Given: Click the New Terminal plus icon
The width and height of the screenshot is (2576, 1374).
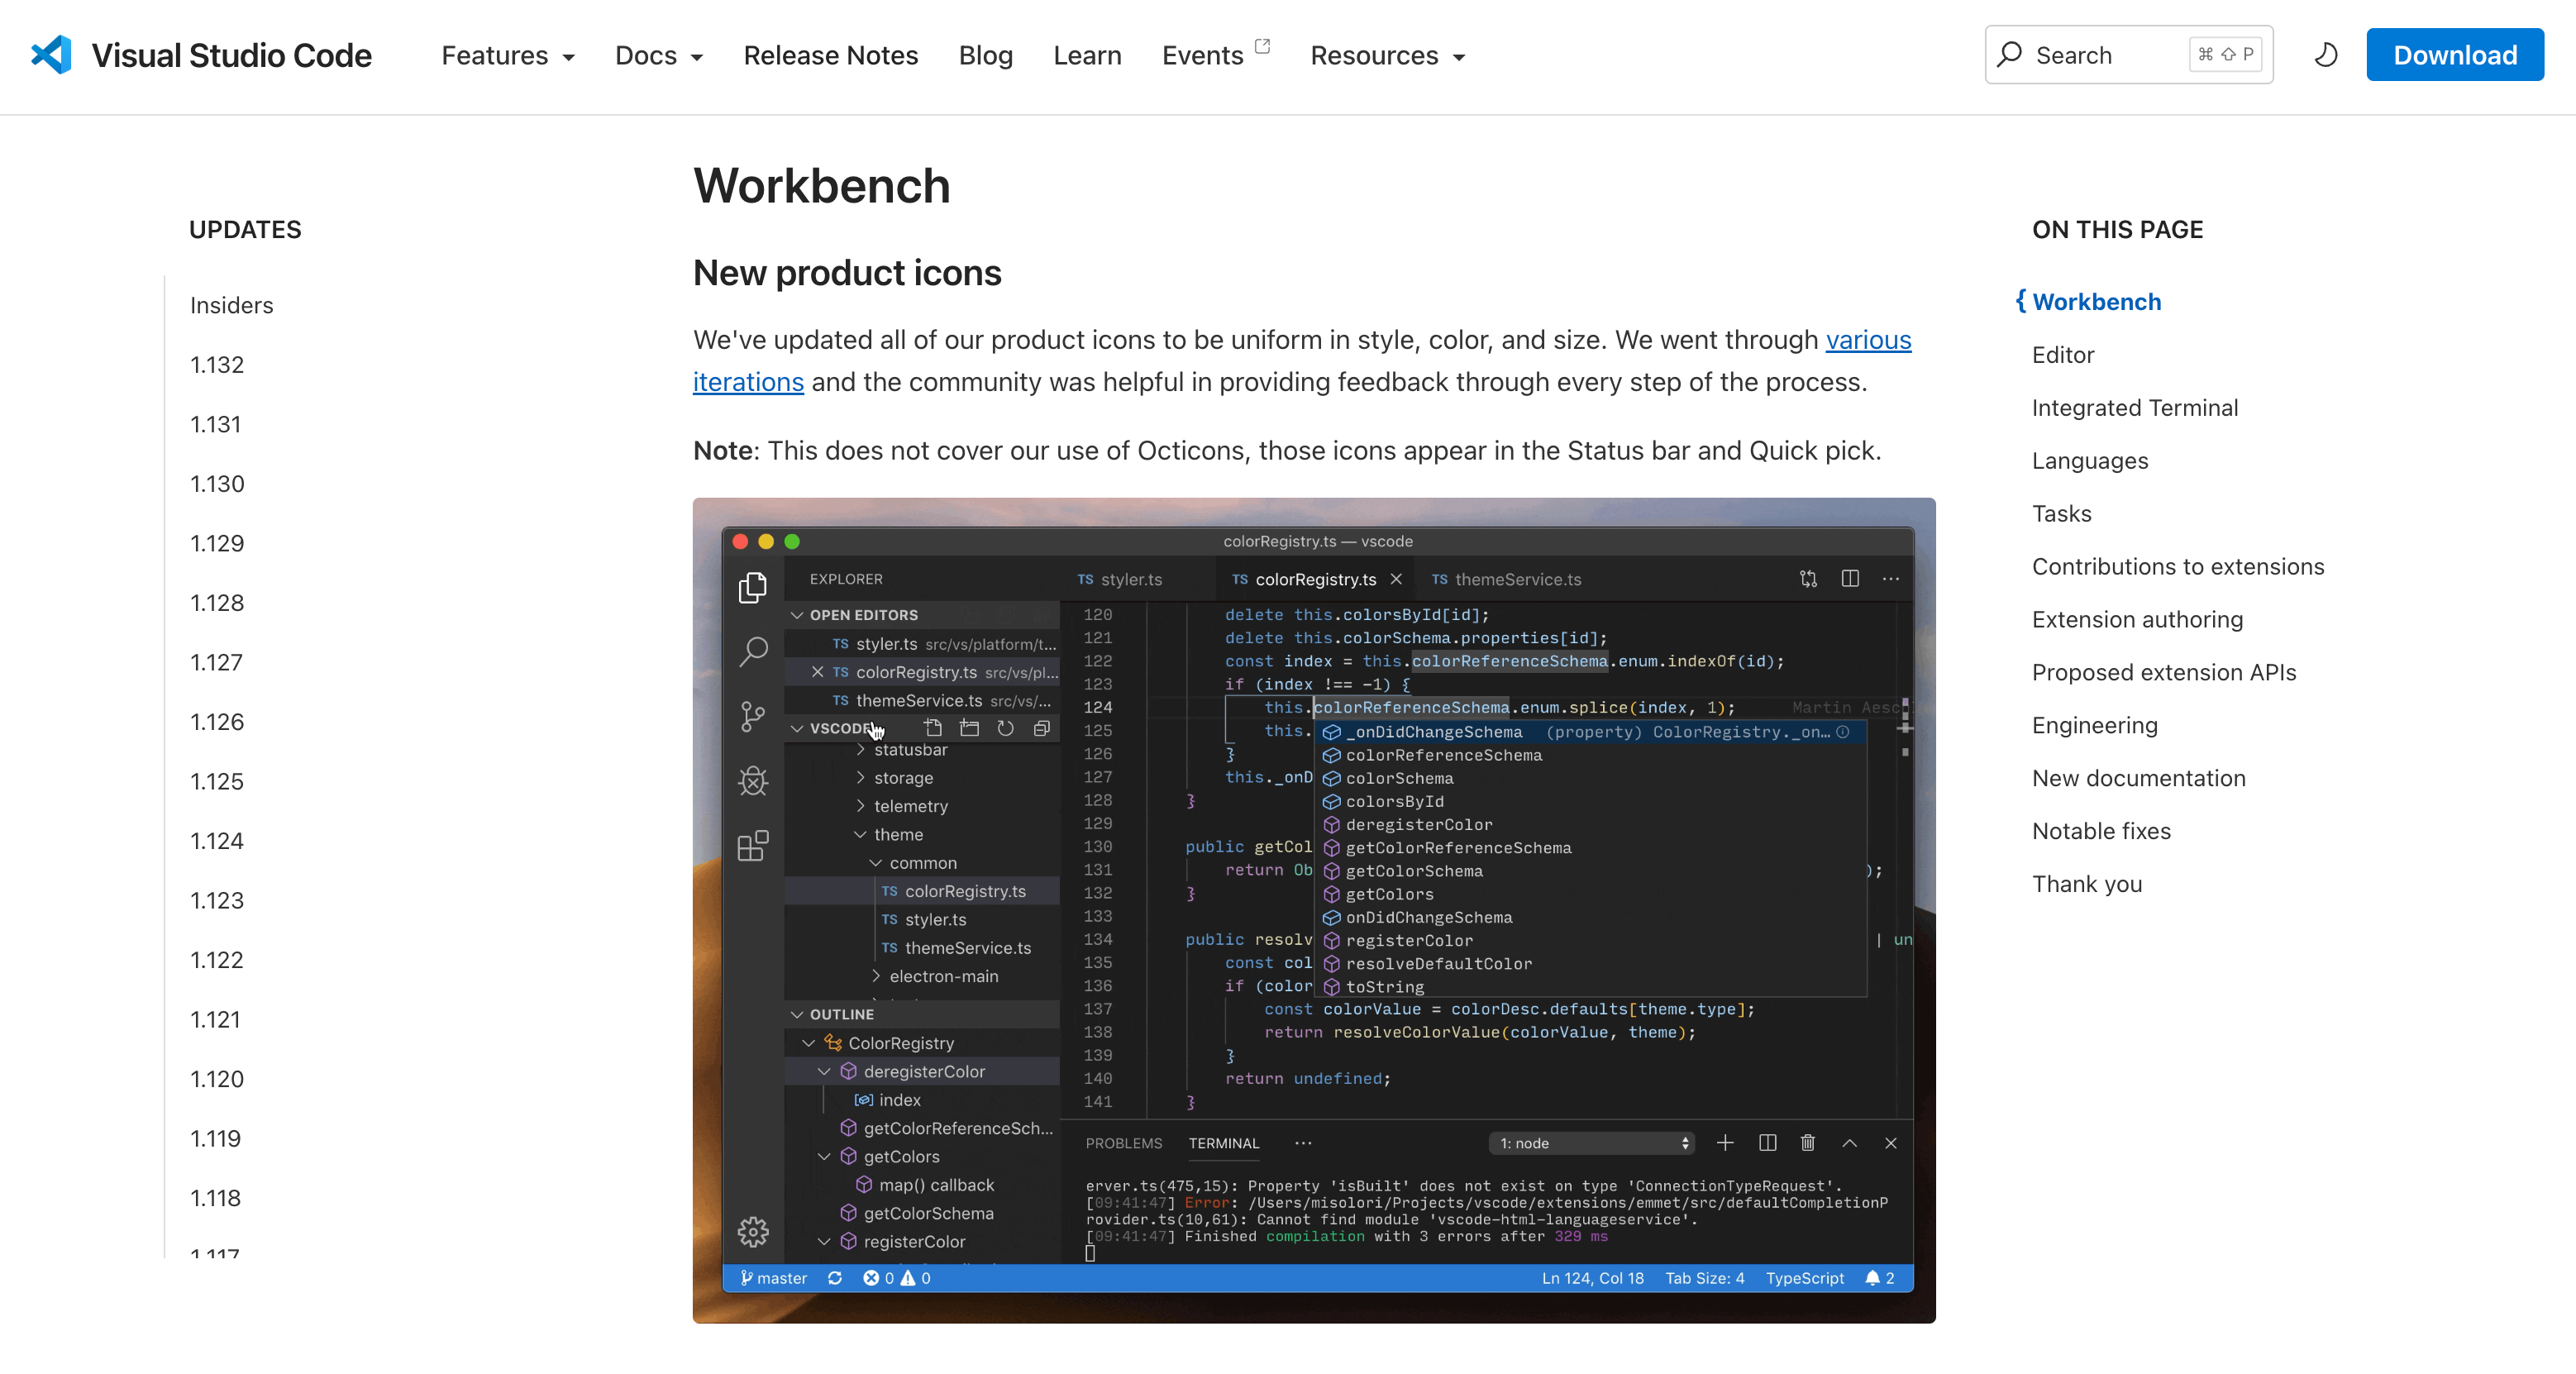Looking at the screenshot, I should 1725,1143.
